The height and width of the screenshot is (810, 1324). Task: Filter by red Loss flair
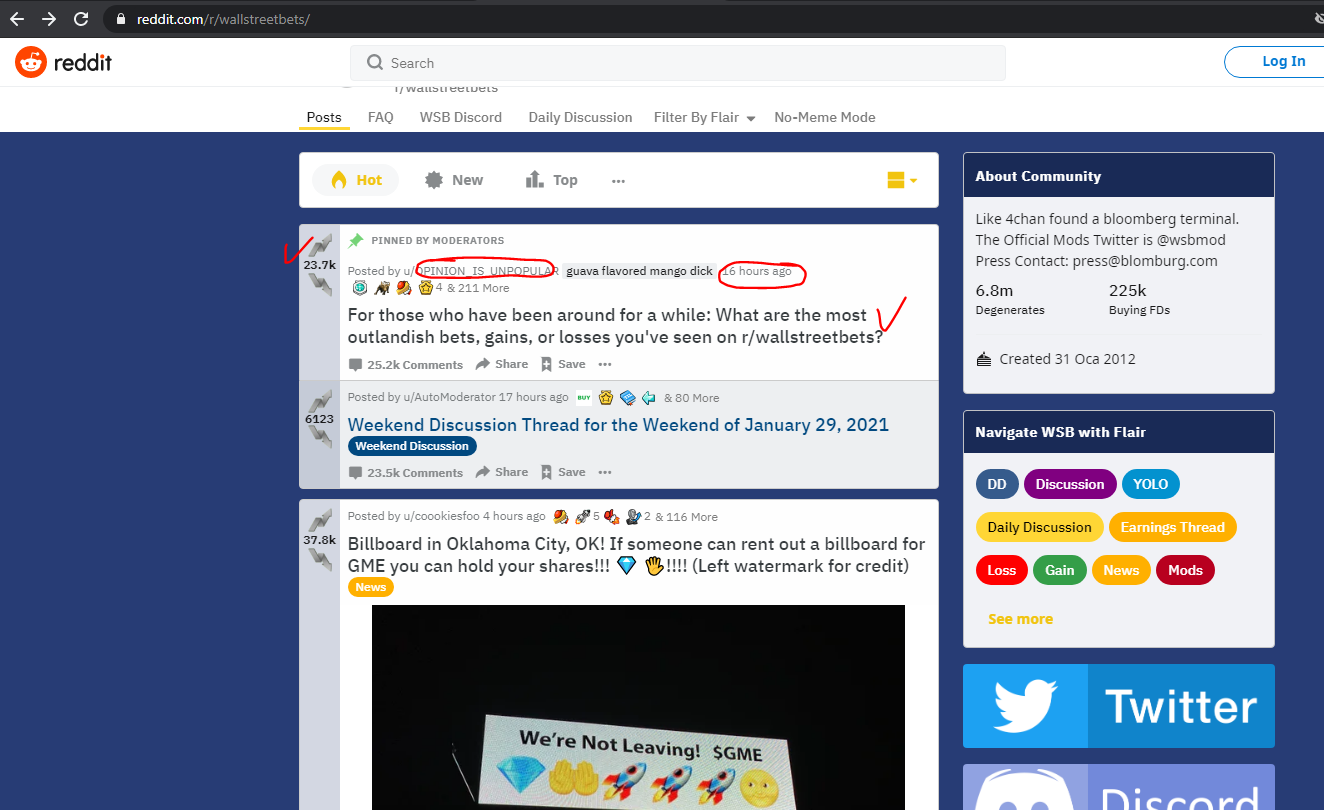(x=1002, y=570)
